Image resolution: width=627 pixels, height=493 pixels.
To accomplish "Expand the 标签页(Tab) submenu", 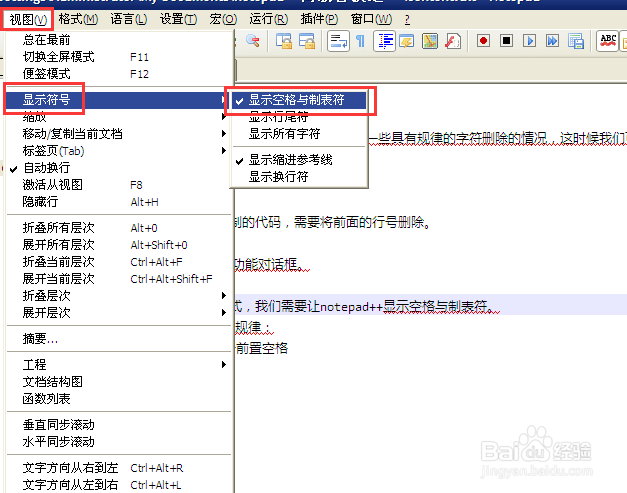I will [119, 151].
